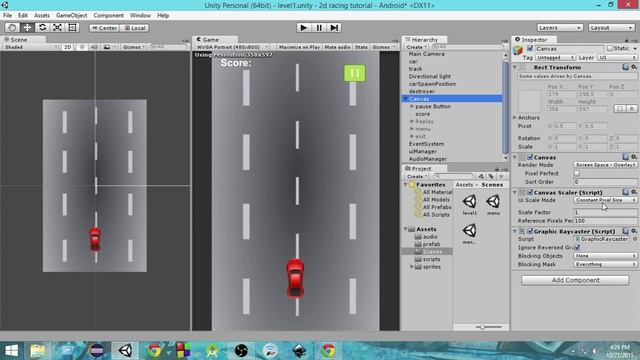This screenshot has width=640, height=360.
Task: Click the green pause button in game
Action: (x=354, y=73)
